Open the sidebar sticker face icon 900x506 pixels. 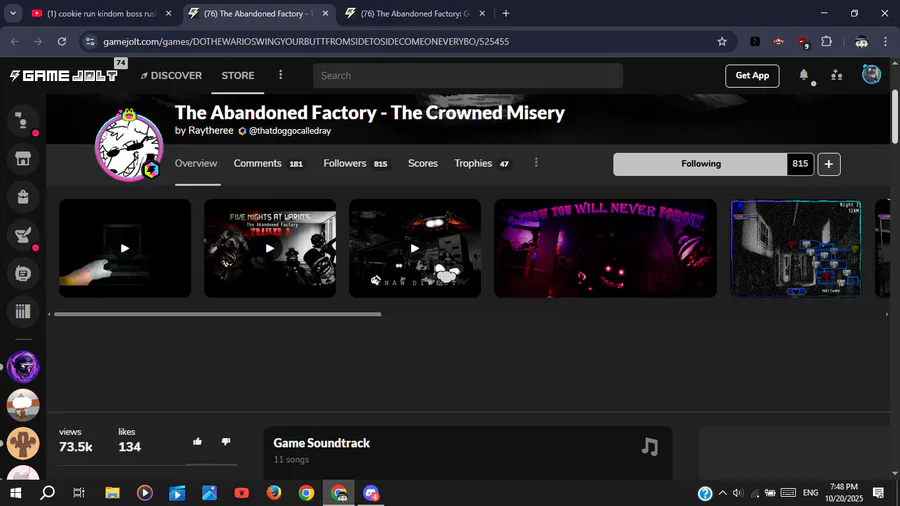(x=23, y=273)
